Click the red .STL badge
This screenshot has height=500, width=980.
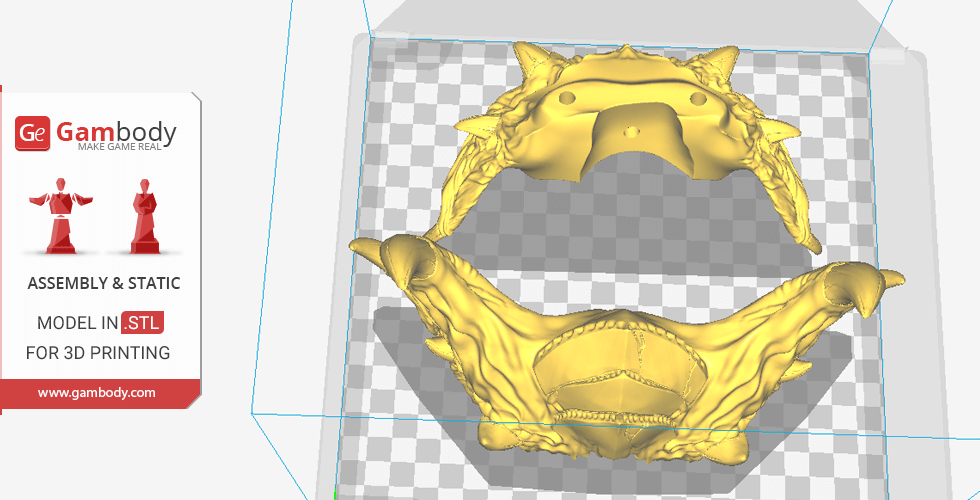(x=142, y=322)
